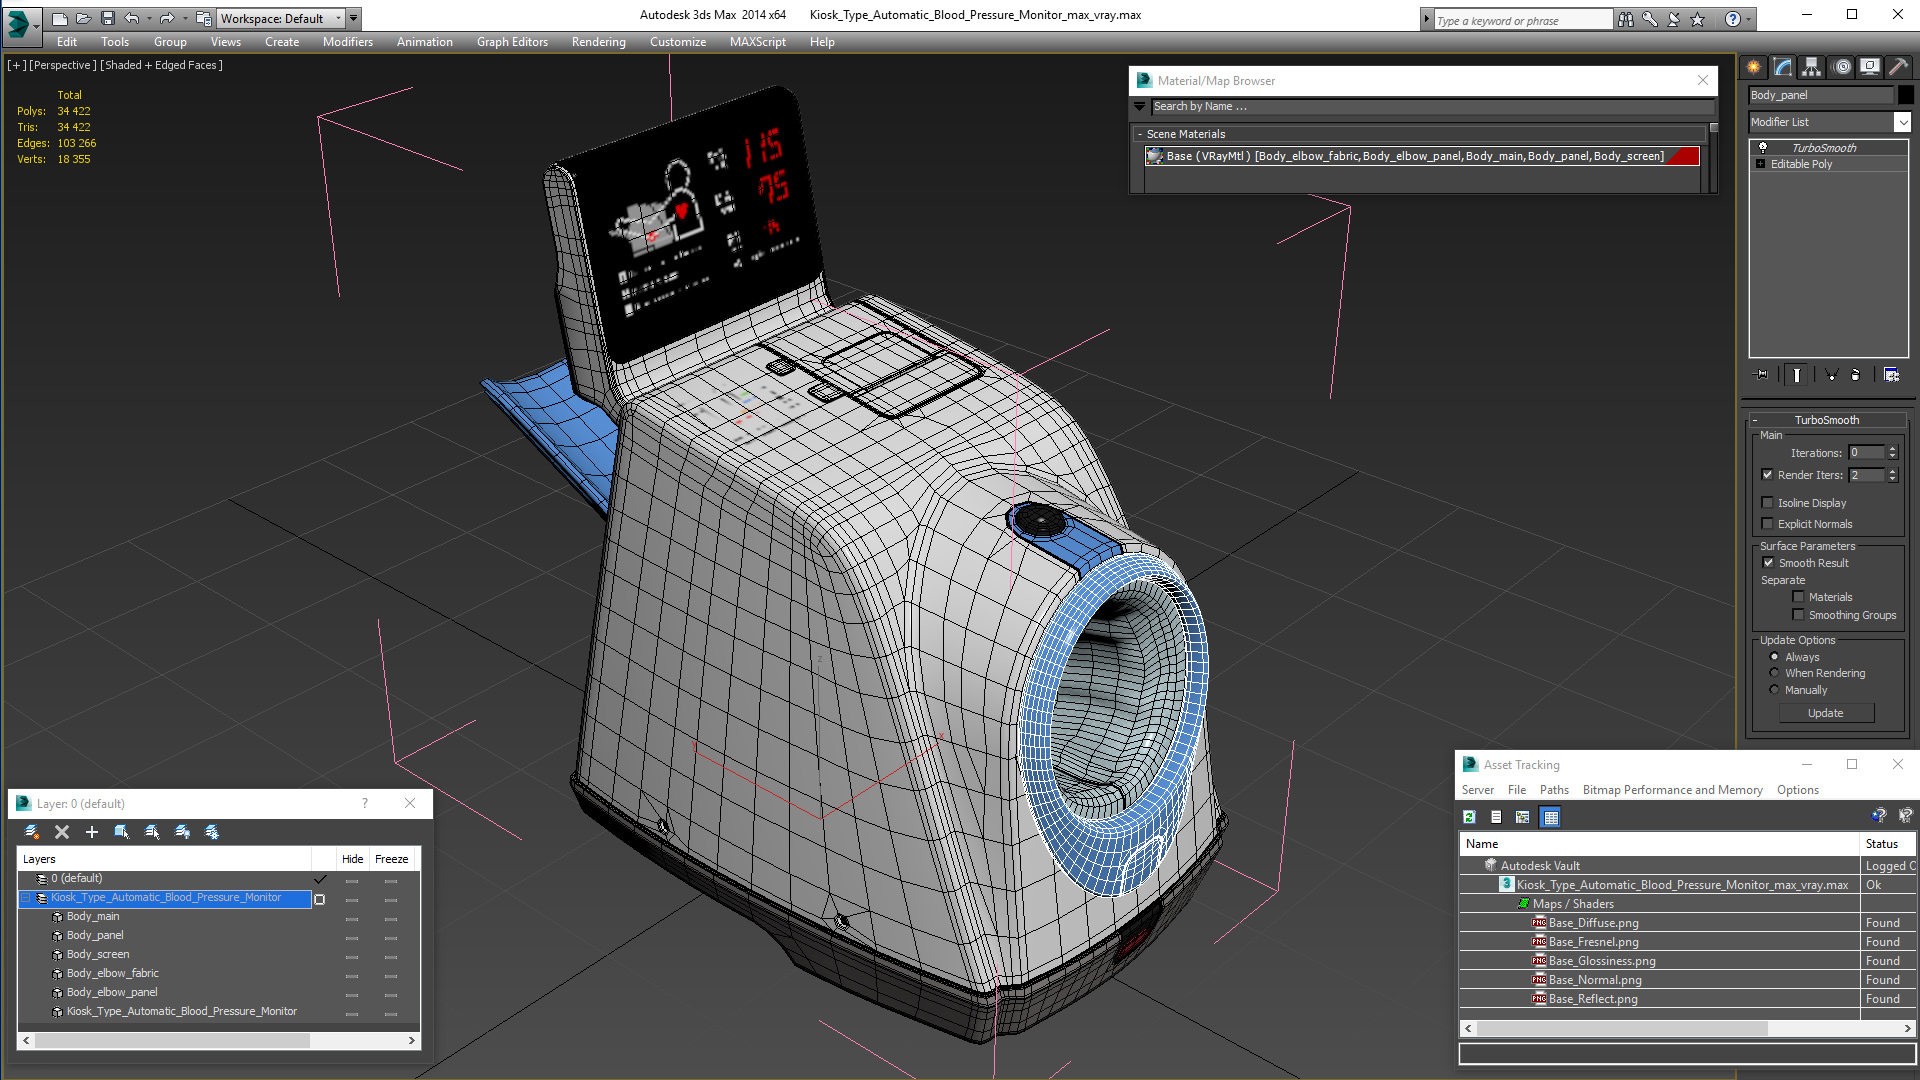The height and width of the screenshot is (1080, 1920).
Task: Toggle the TurboSmooth lightbulb icon
Action: (1763, 147)
